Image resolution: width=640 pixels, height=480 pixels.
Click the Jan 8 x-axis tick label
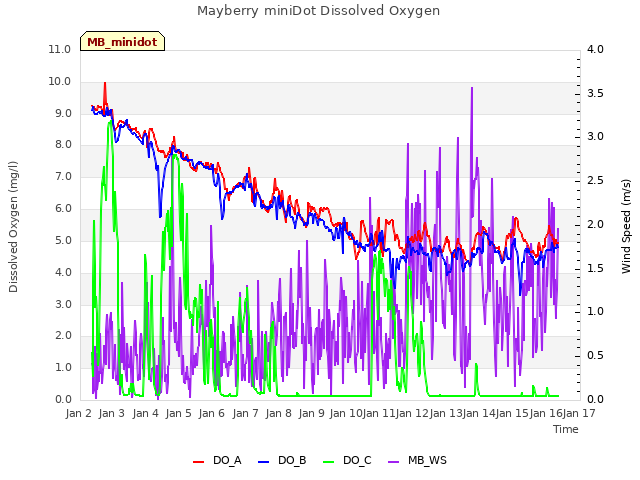pos(278,413)
